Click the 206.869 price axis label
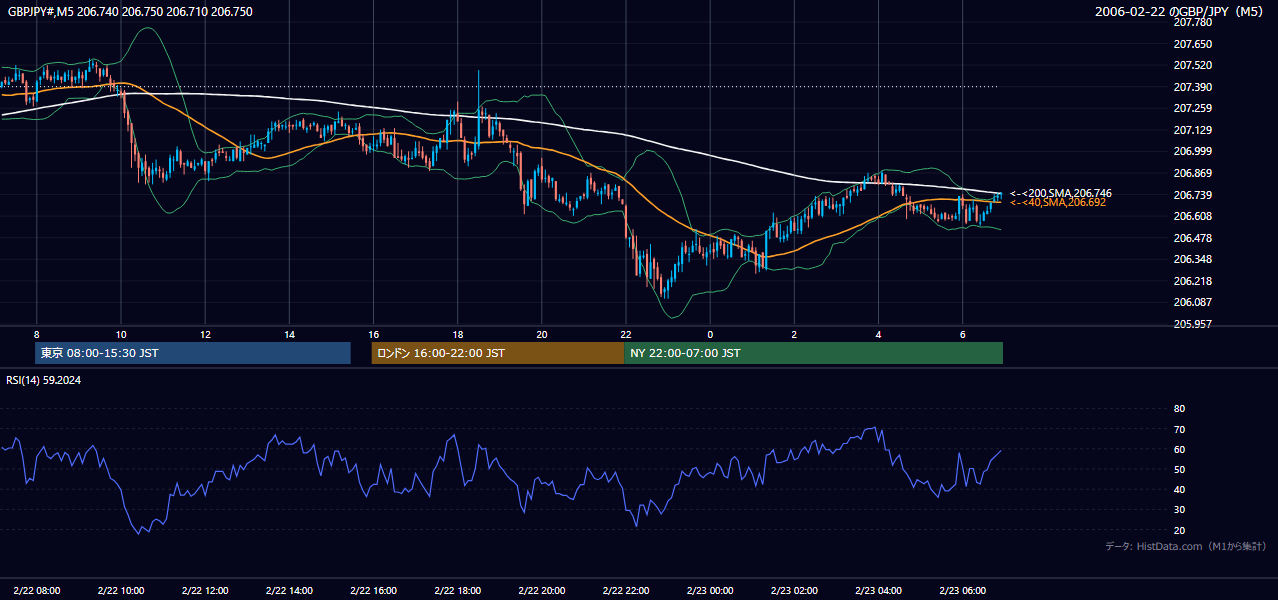This screenshot has height=600, width=1278. [x=1193, y=173]
